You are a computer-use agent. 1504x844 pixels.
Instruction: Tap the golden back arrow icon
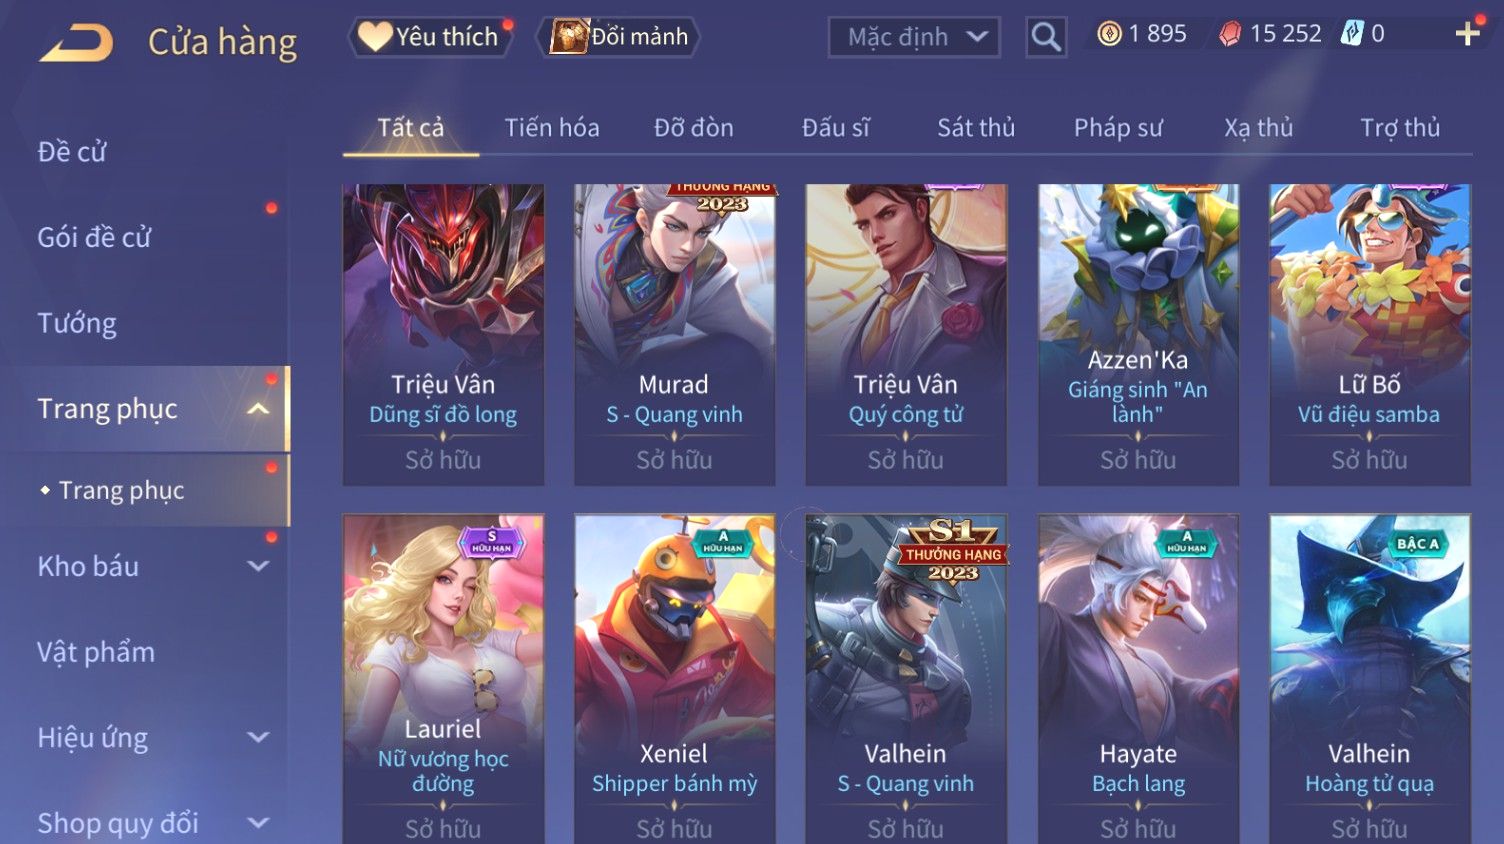[76, 43]
